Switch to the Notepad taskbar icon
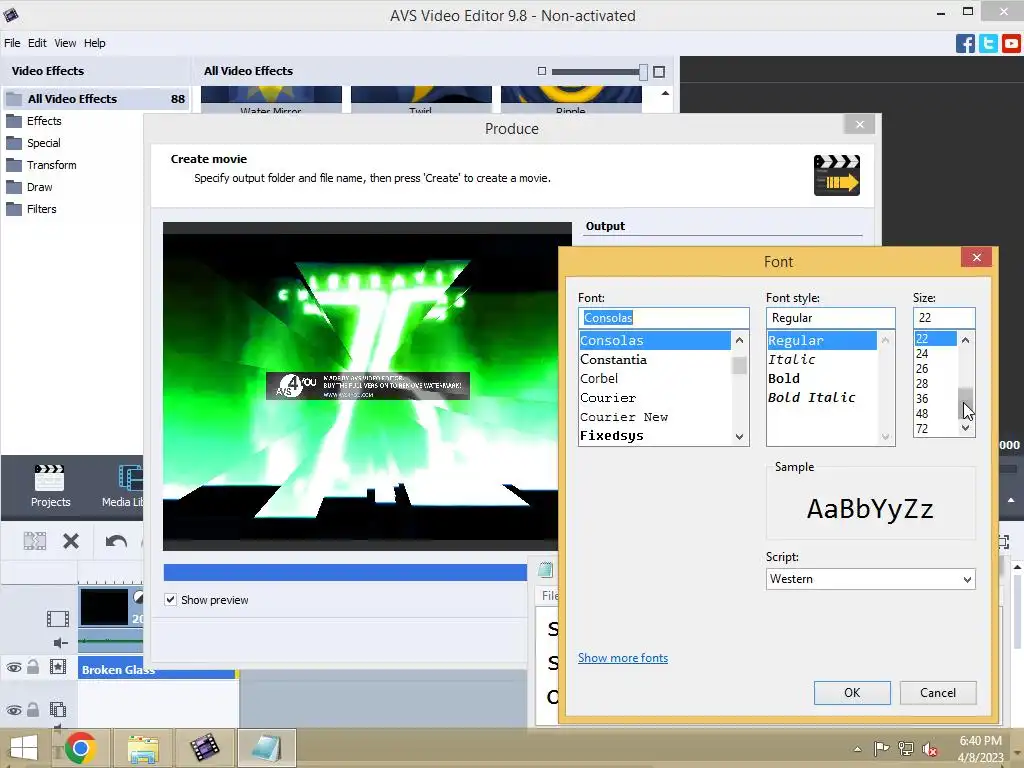This screenshot has width=1024, height=768. [x=266, y=748]
